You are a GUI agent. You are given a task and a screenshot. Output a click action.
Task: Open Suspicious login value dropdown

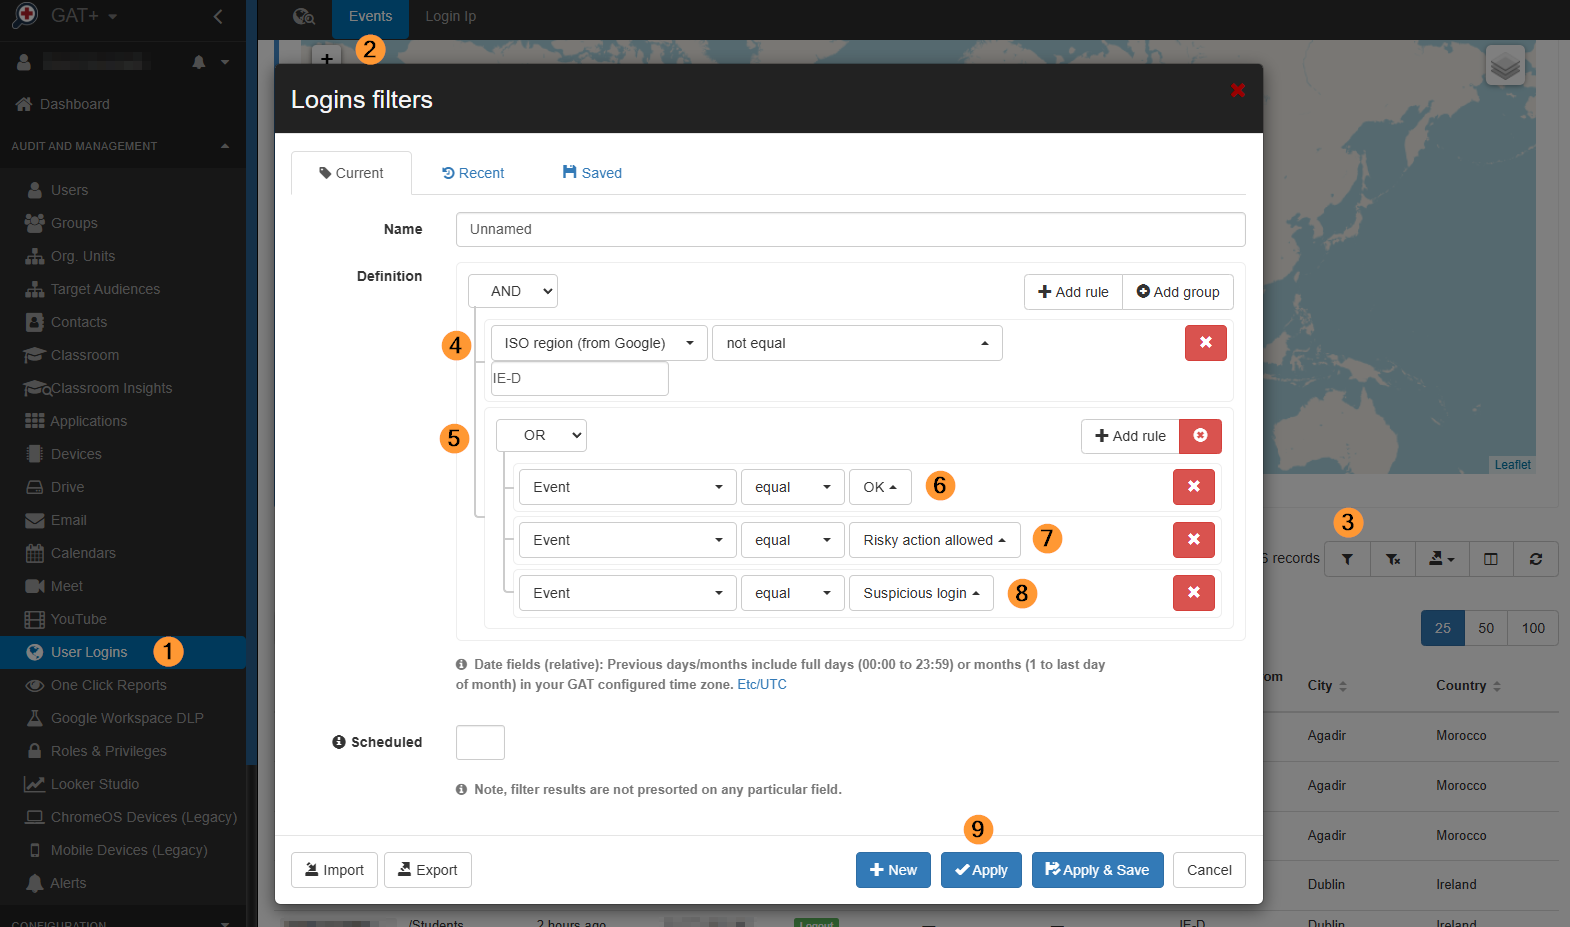click(921, 593)
